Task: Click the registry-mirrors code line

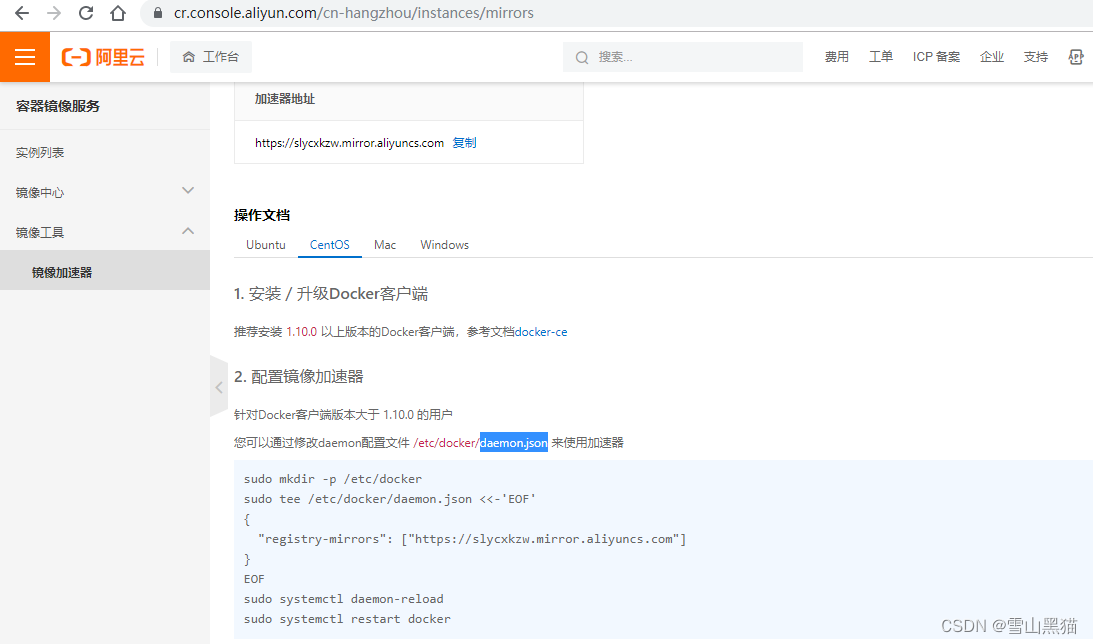Action: (x=472, y=539)
